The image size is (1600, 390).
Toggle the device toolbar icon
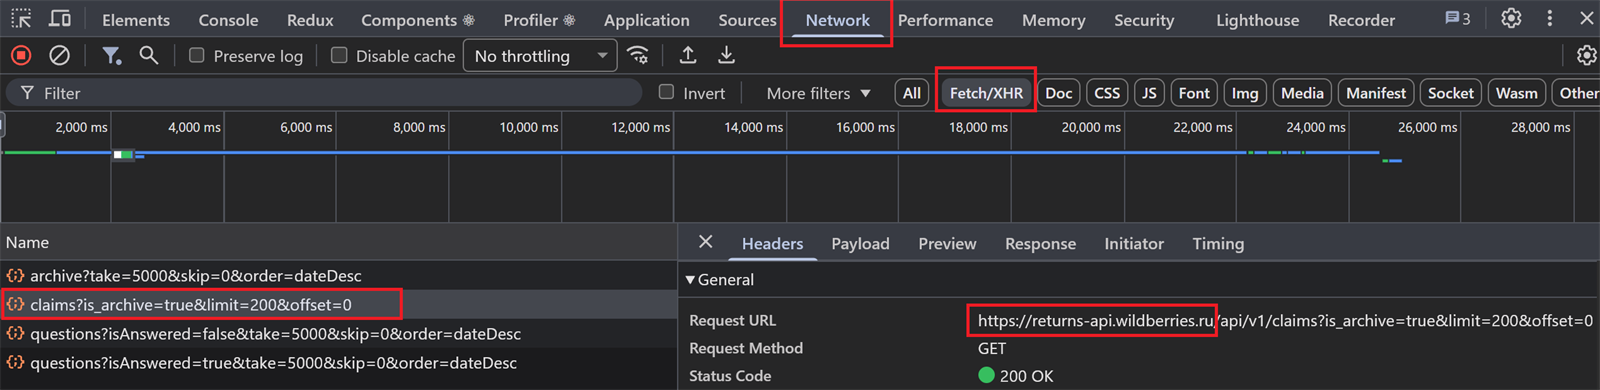60,19
